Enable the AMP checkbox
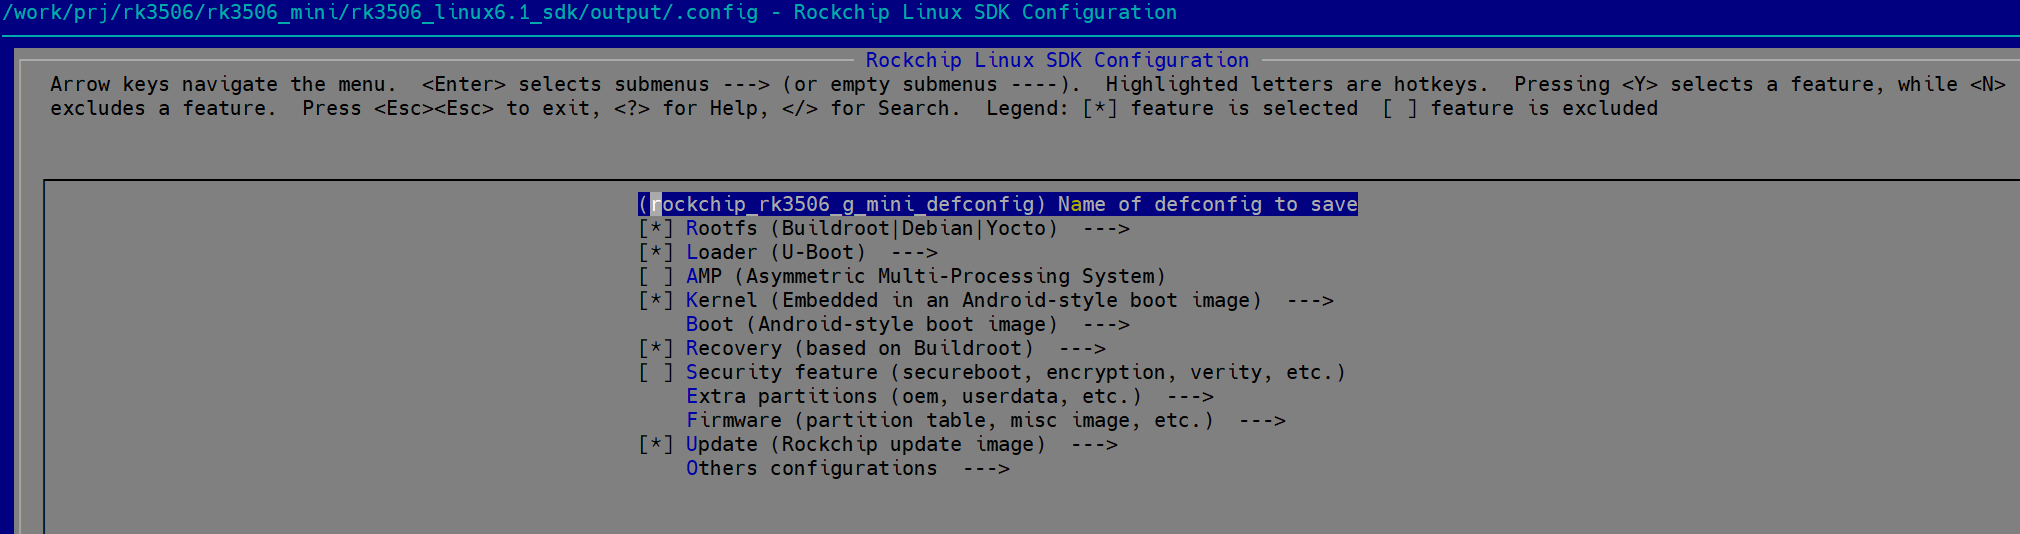This screenshot has height=534, width=2020. pos(656,276)
